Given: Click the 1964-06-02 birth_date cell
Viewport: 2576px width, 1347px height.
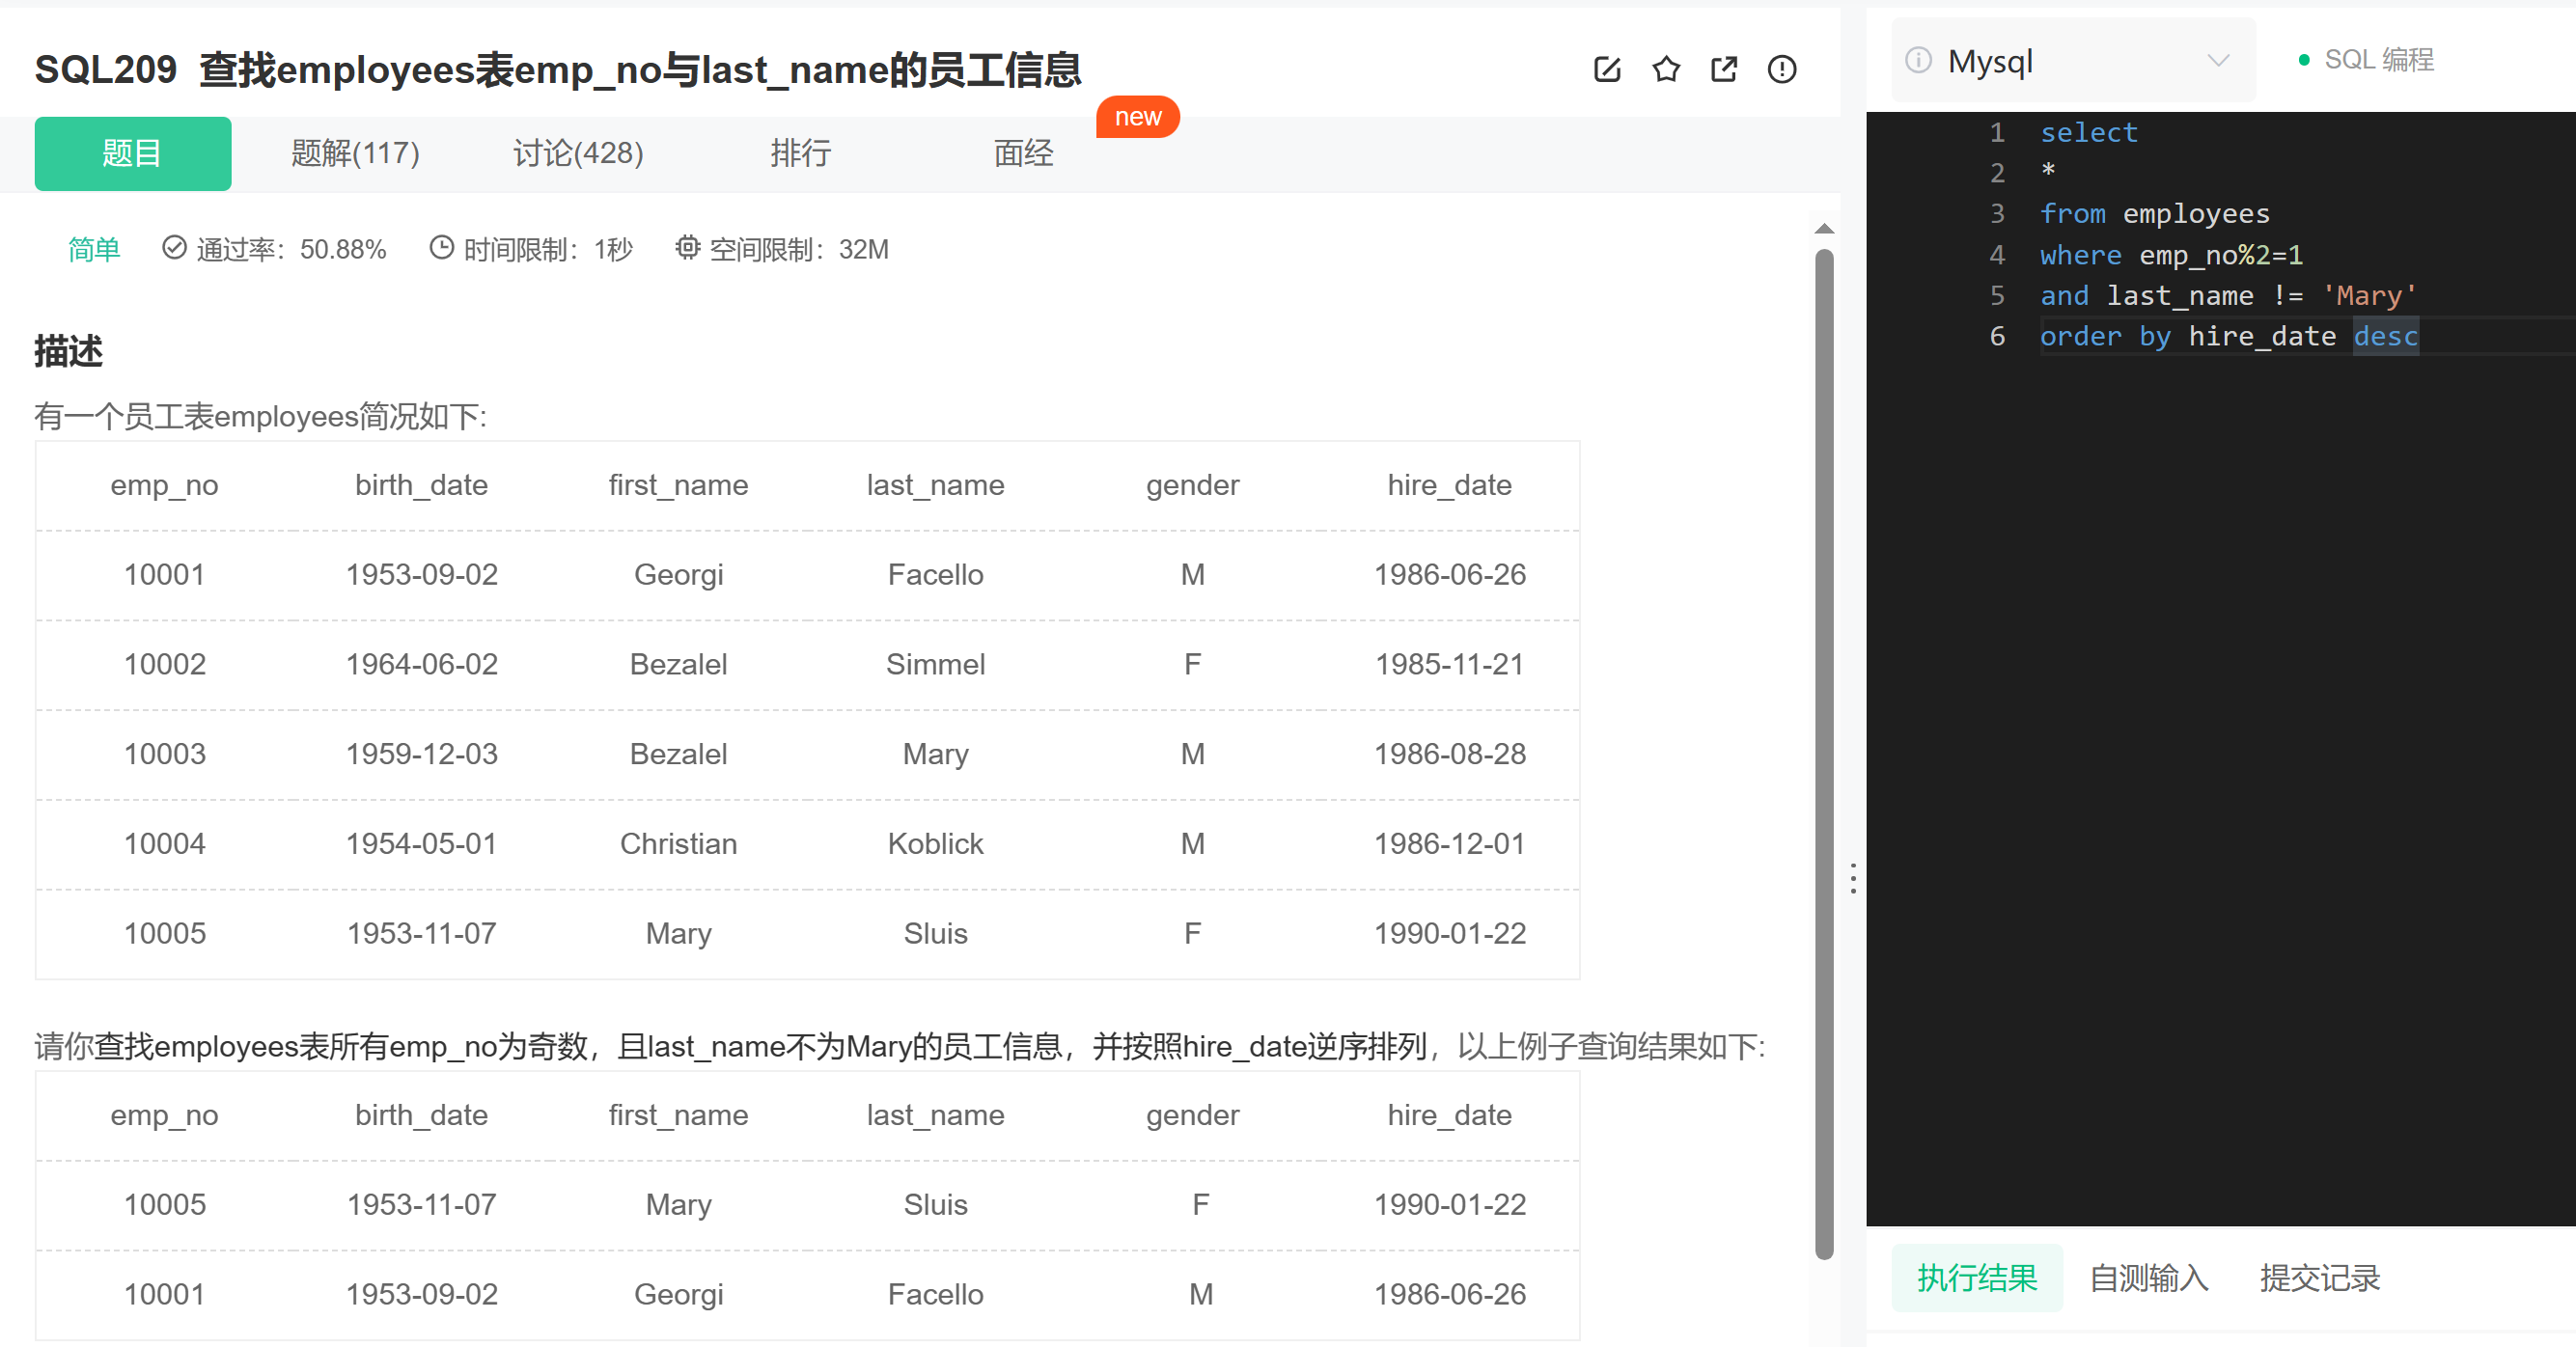Looking at the screenshot, I should [421, 664].
